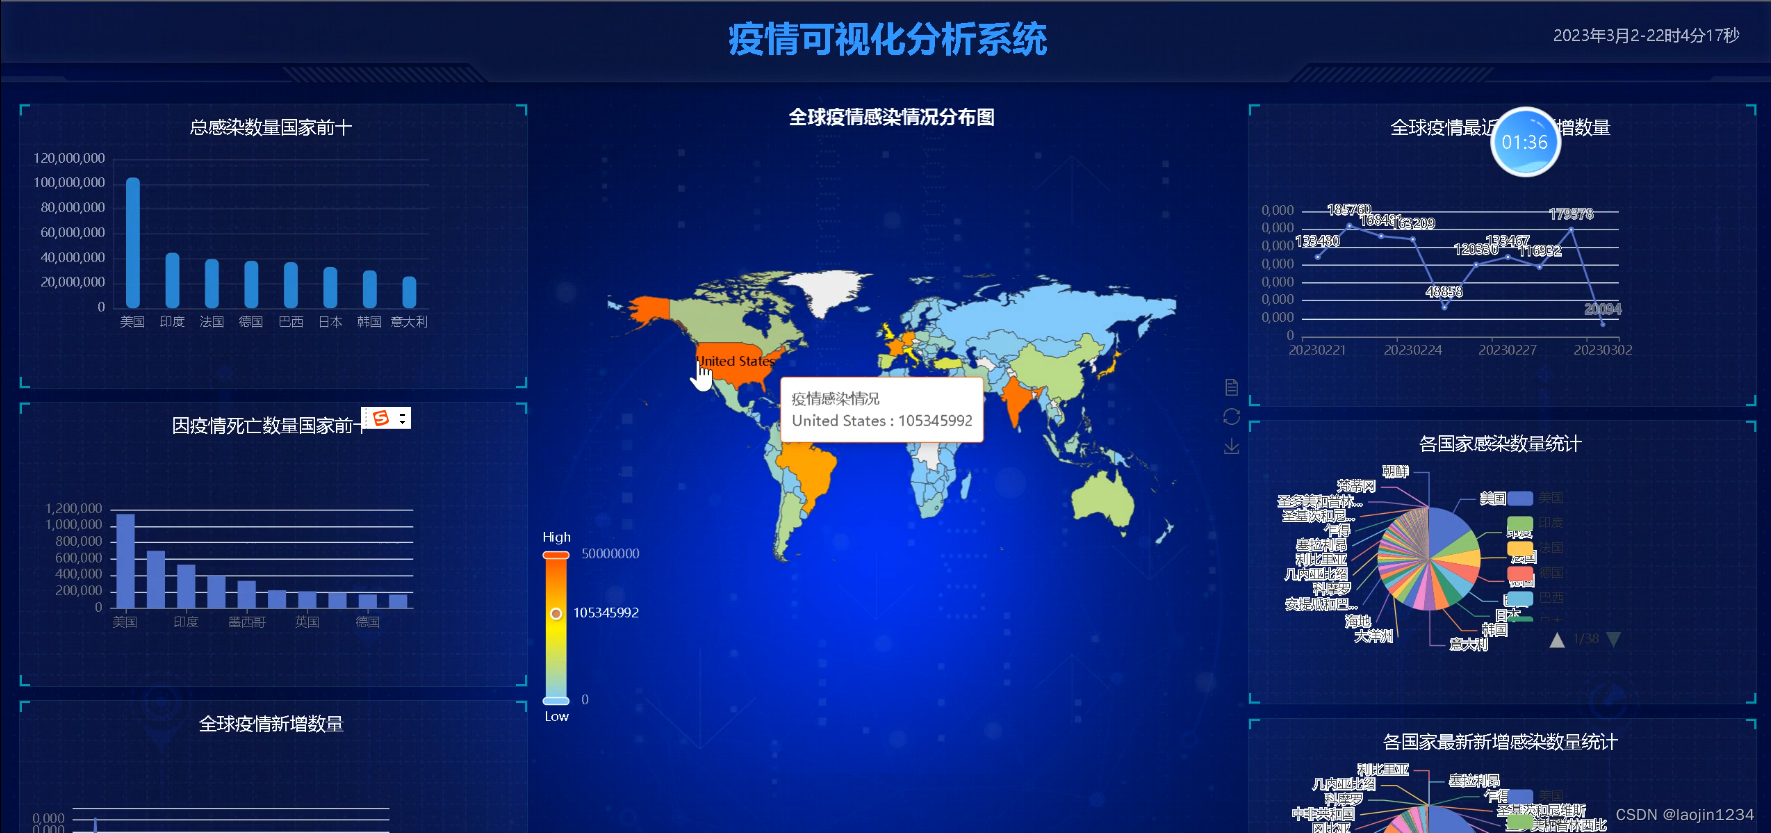Click the 意大利 pie chart label
Viewport: 1771px width, 833px height.
tap(1469, 644)
